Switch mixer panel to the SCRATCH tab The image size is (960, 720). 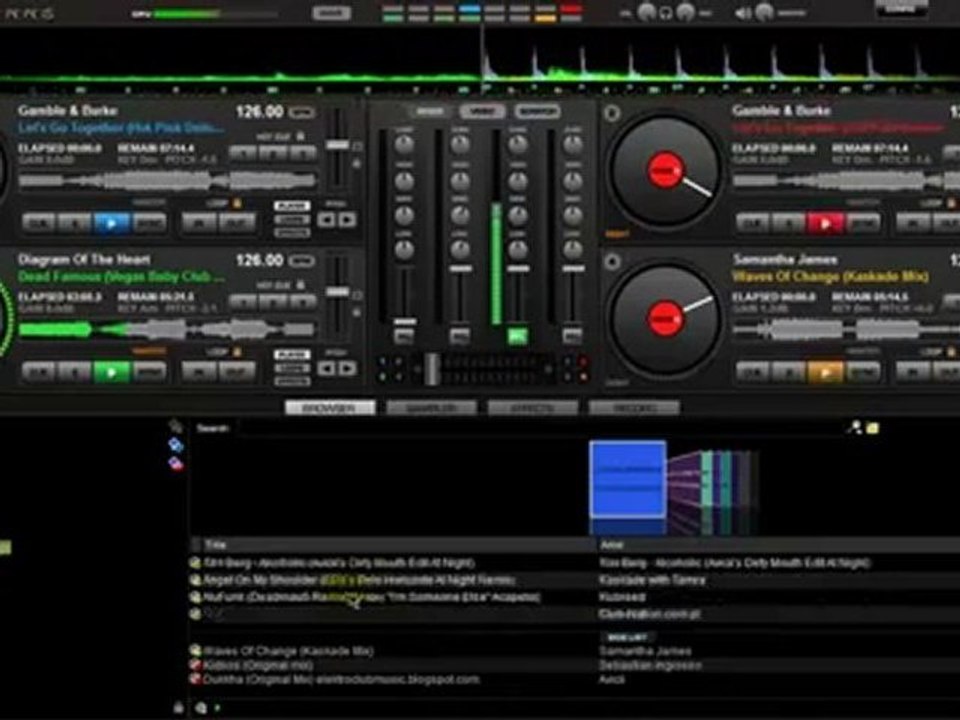(x=537, y=111)
